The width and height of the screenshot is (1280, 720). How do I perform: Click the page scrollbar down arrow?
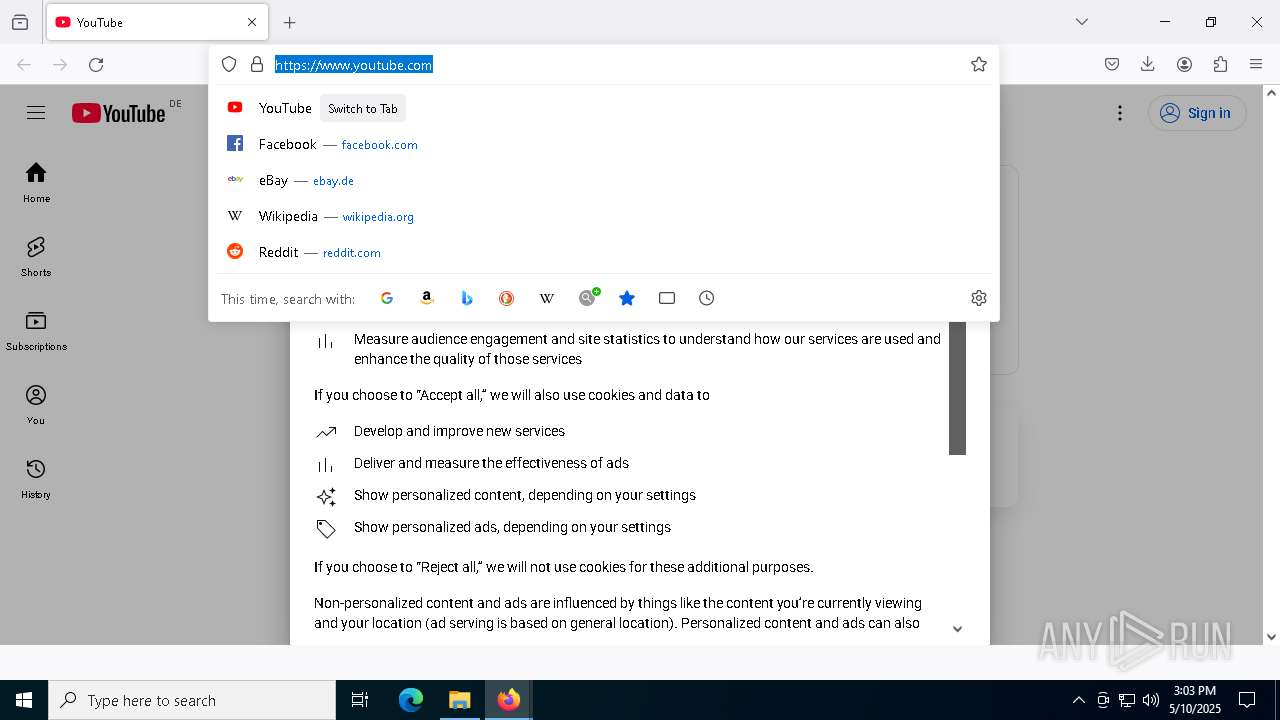click(1271, 636)
